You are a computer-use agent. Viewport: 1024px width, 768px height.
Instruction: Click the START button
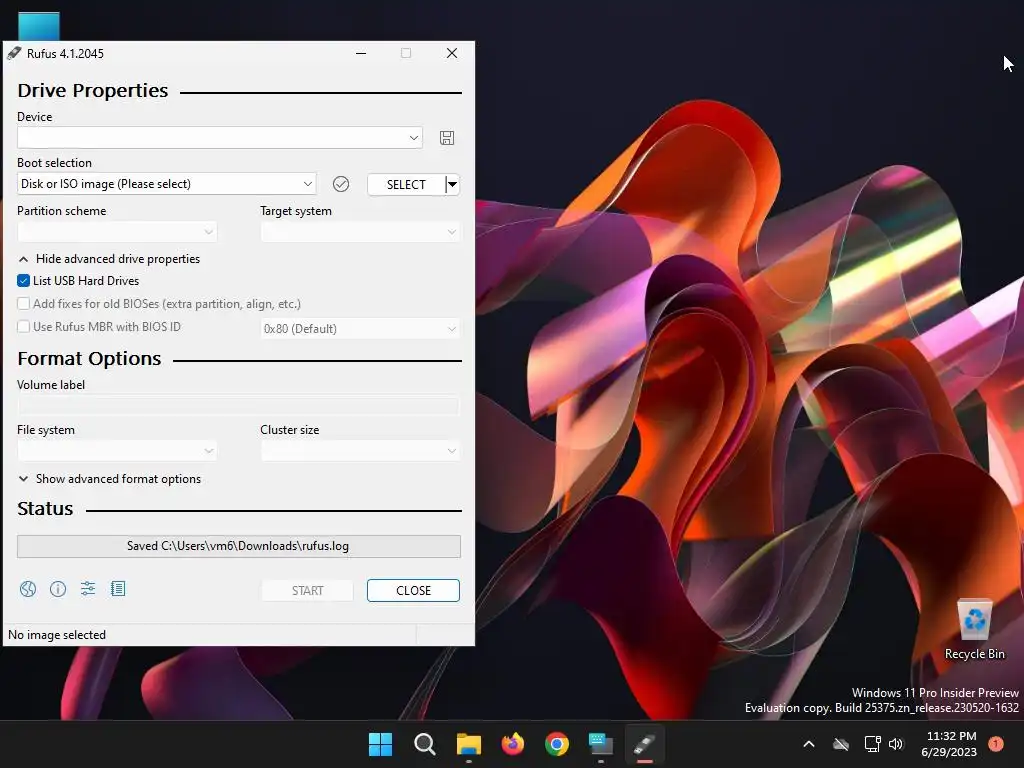coord(308,590)
